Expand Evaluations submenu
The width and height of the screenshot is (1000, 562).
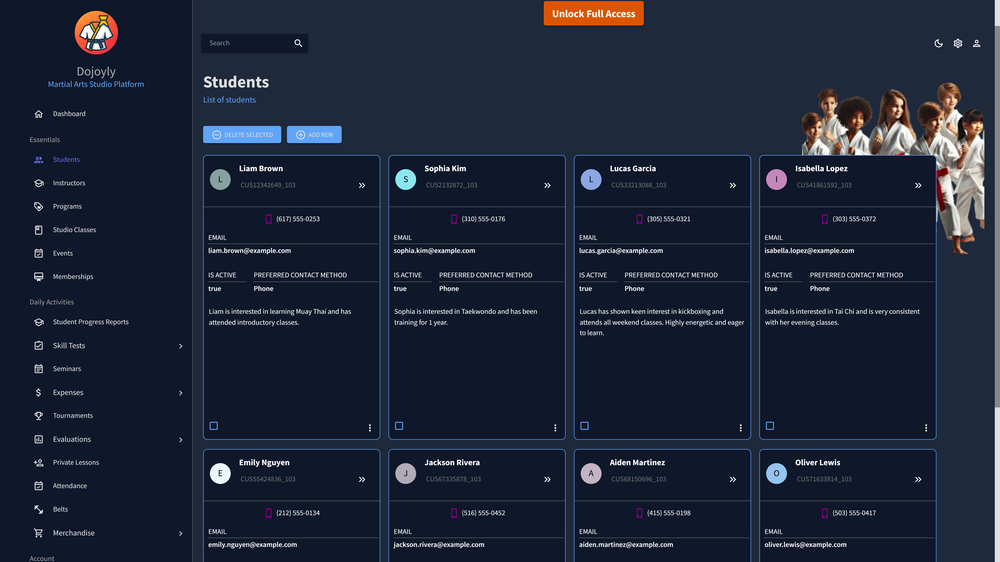pyautogui.click(x=180, y=440)
